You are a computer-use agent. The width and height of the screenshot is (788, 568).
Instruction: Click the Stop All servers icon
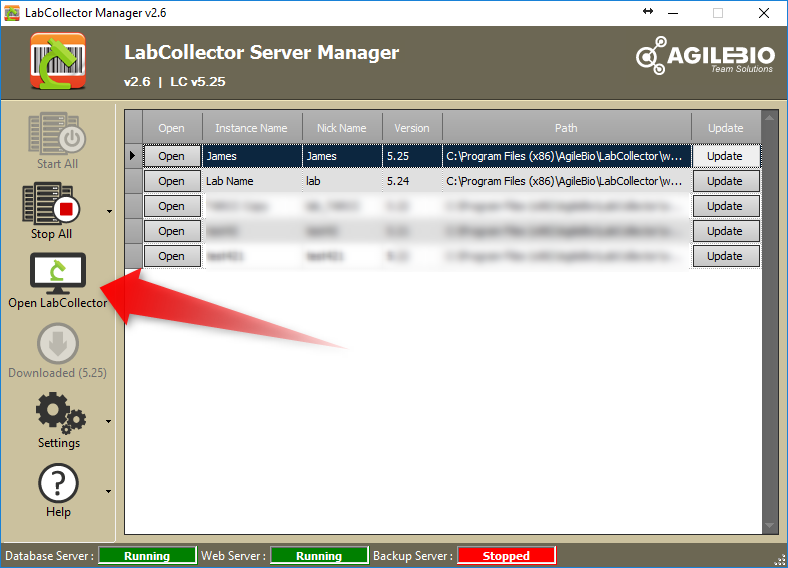[x=51, y=204]
